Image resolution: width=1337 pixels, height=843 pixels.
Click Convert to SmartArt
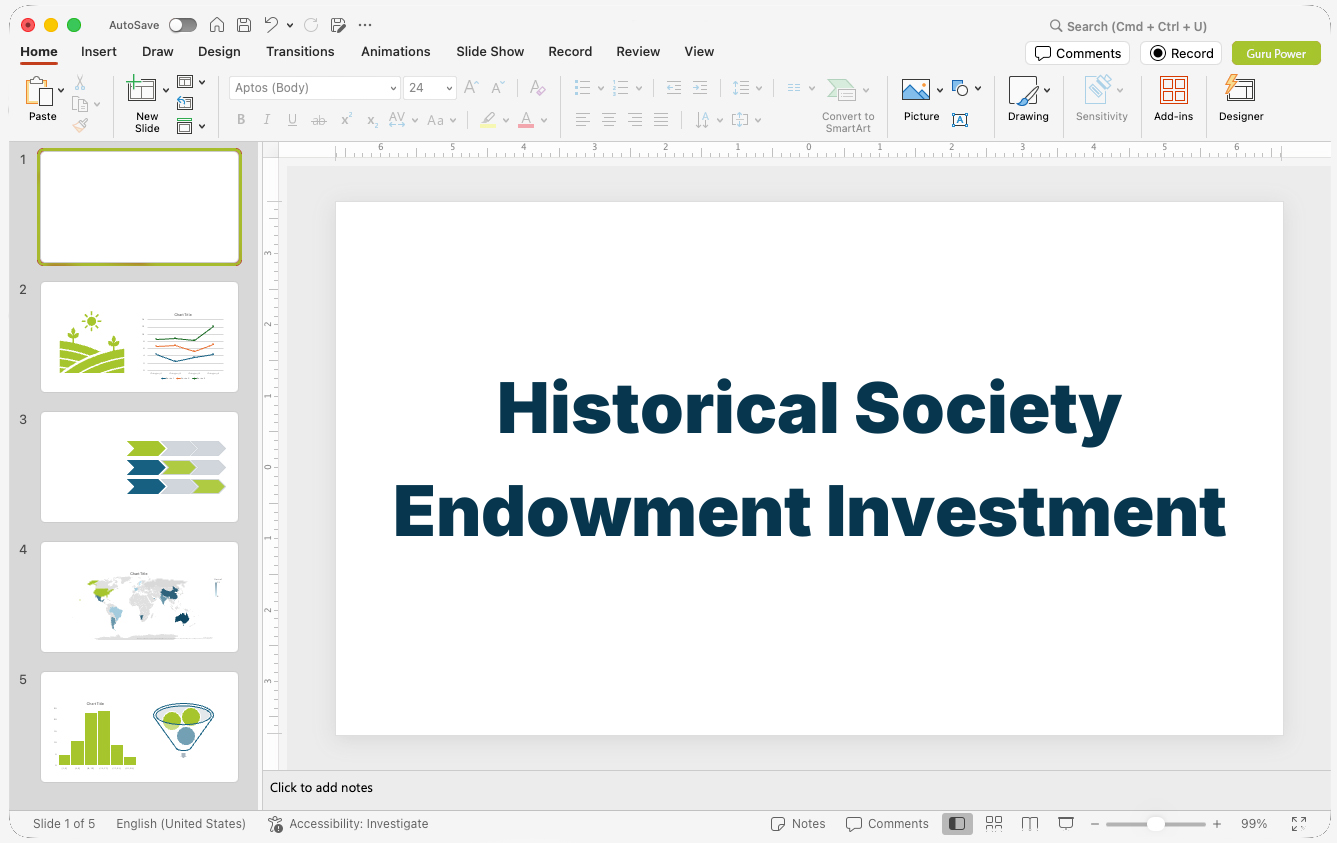[848, 105]
